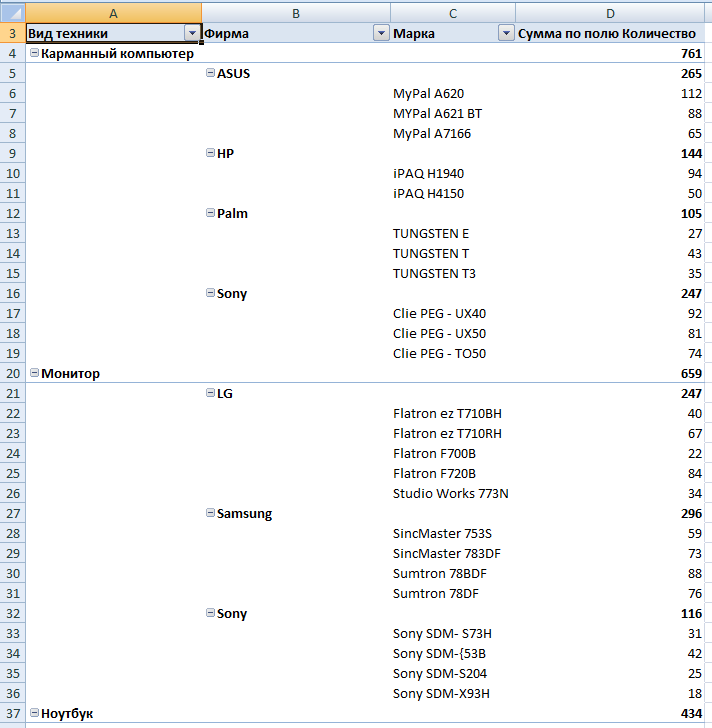Click the Sony SDM- S73H cell
This screenshot has height=728, width=712.
[453, 633]
